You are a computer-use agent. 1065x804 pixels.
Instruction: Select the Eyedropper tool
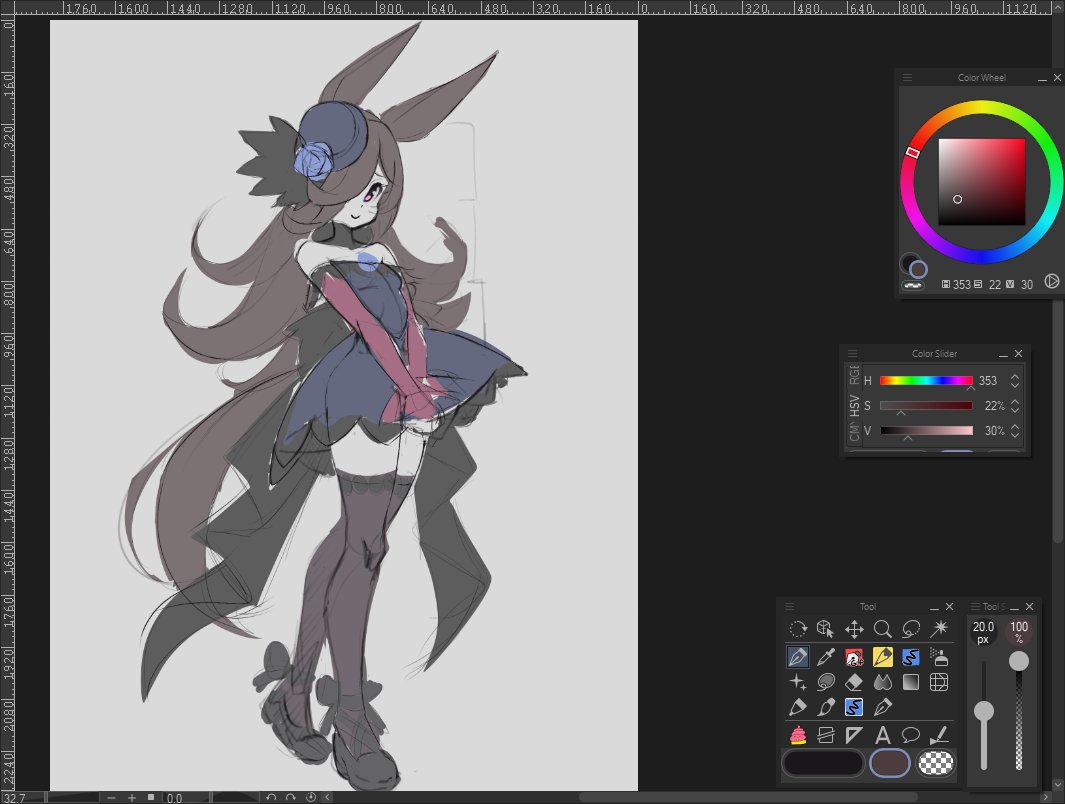825,657
